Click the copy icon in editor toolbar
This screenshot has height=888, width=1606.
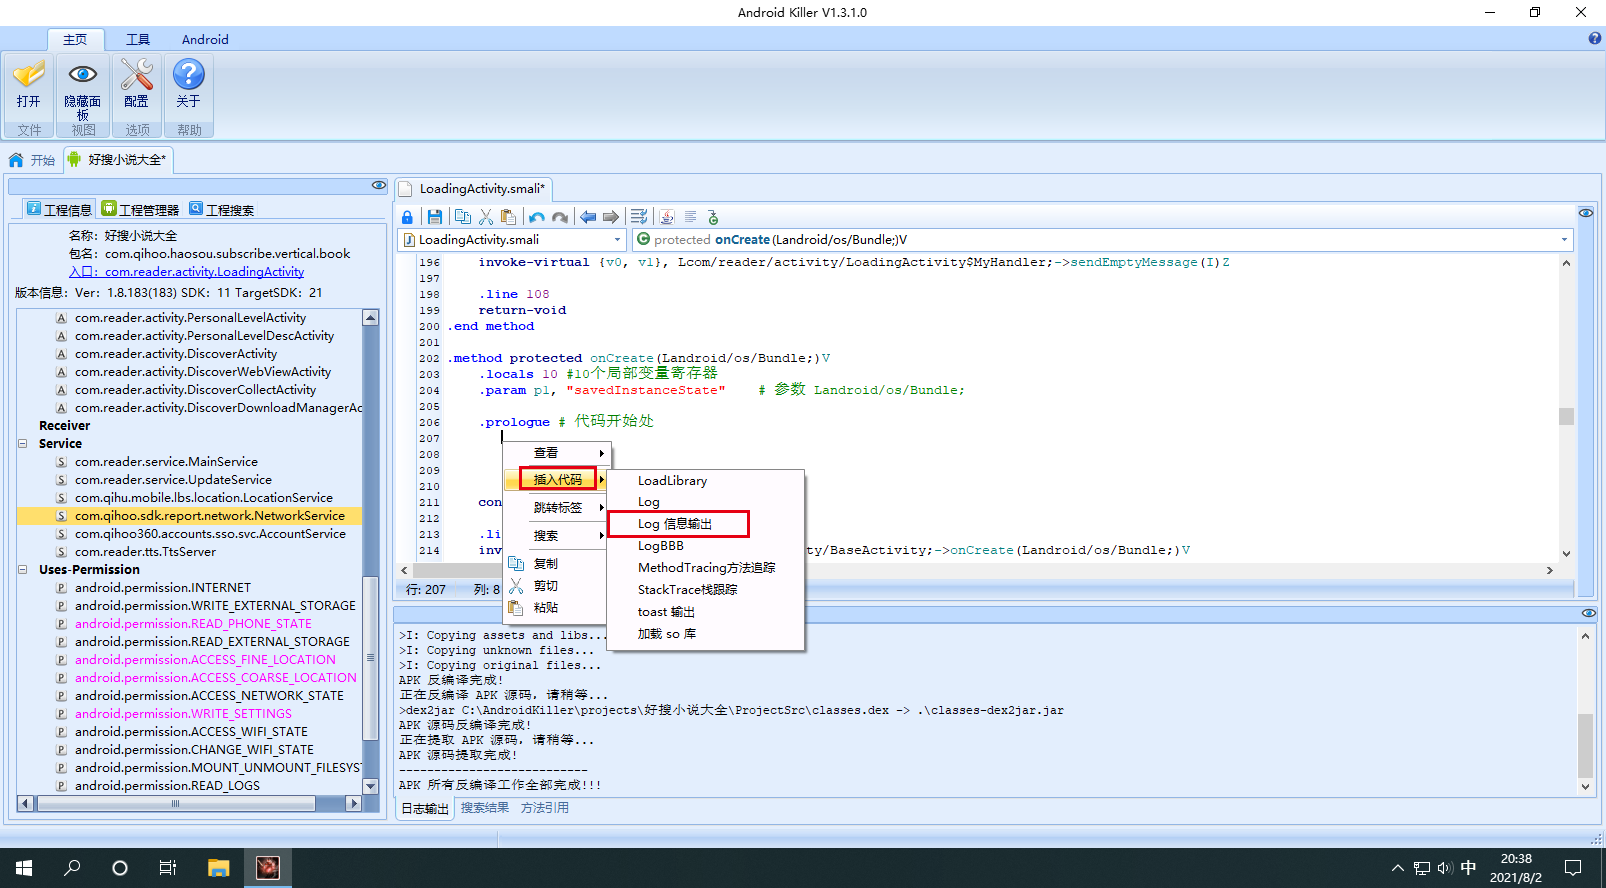click(463, 217)
